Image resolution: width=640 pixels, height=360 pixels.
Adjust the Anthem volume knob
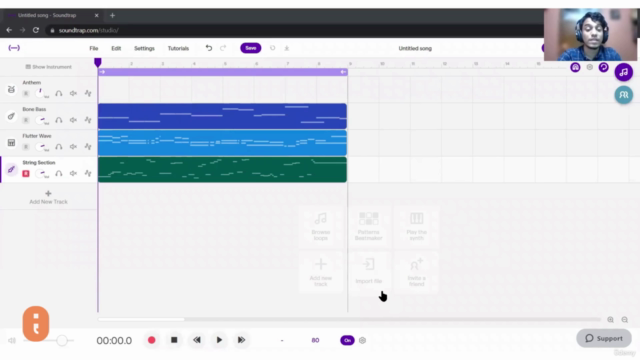click(40, 93)
